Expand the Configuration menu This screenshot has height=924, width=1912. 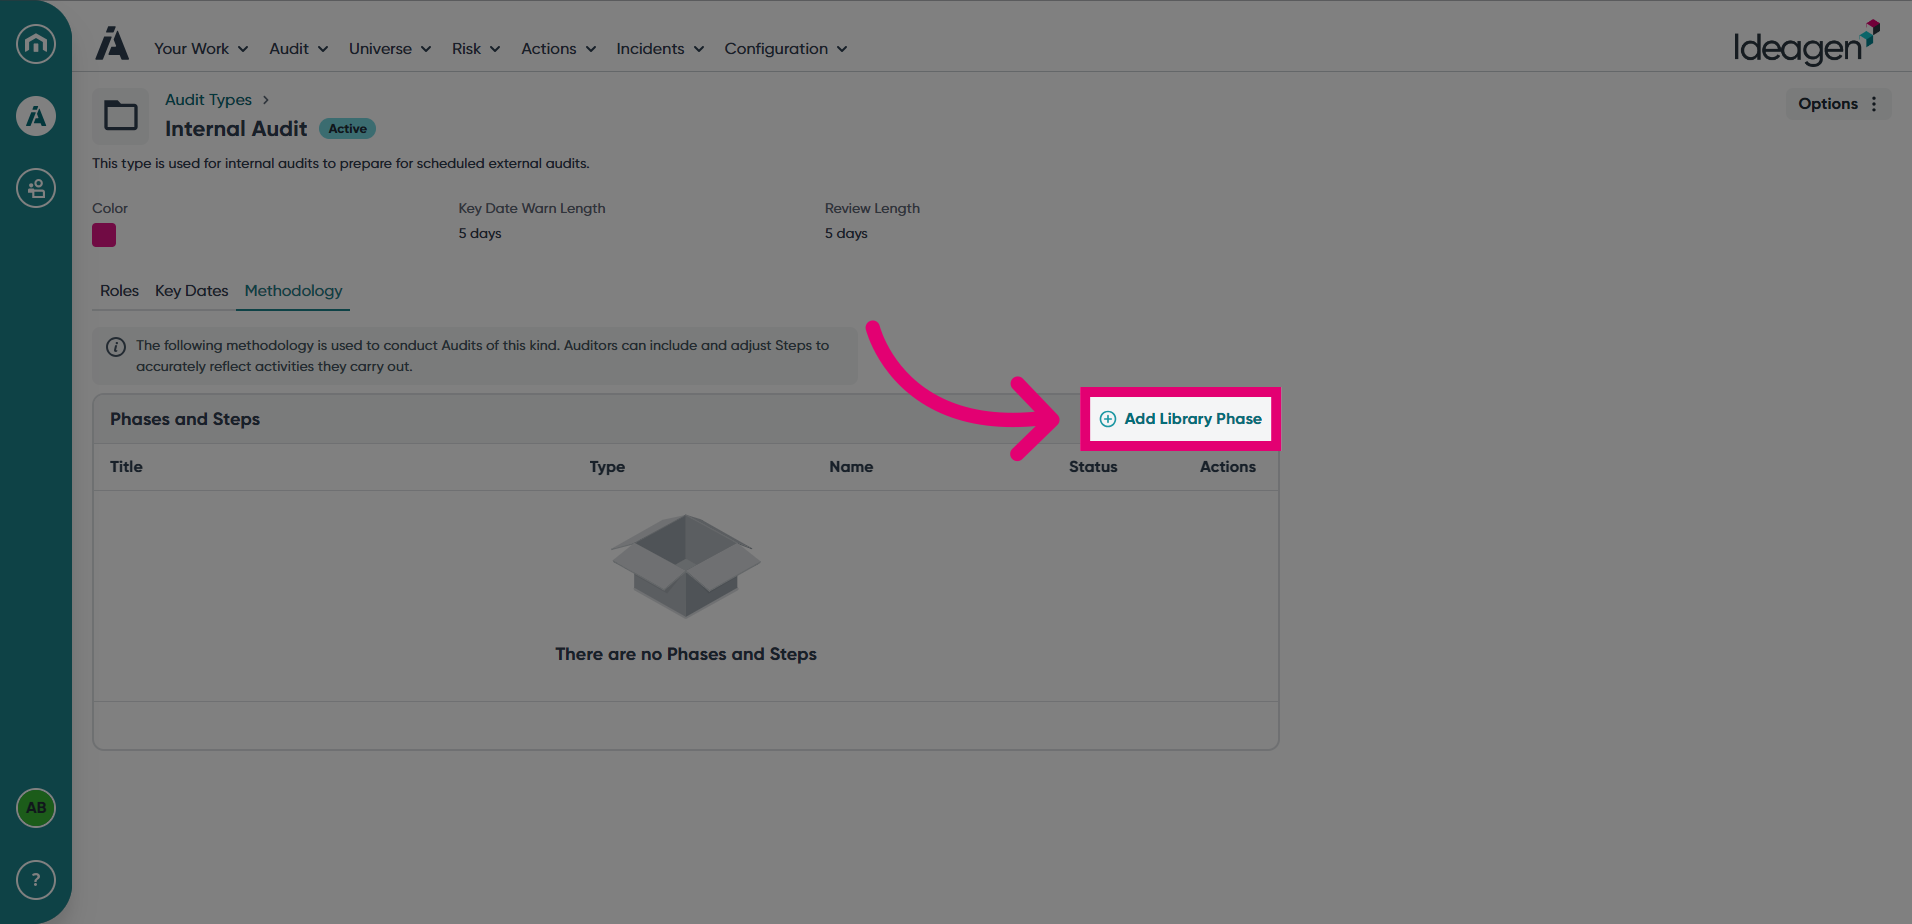pyautogui.click(x=786, y=49)
